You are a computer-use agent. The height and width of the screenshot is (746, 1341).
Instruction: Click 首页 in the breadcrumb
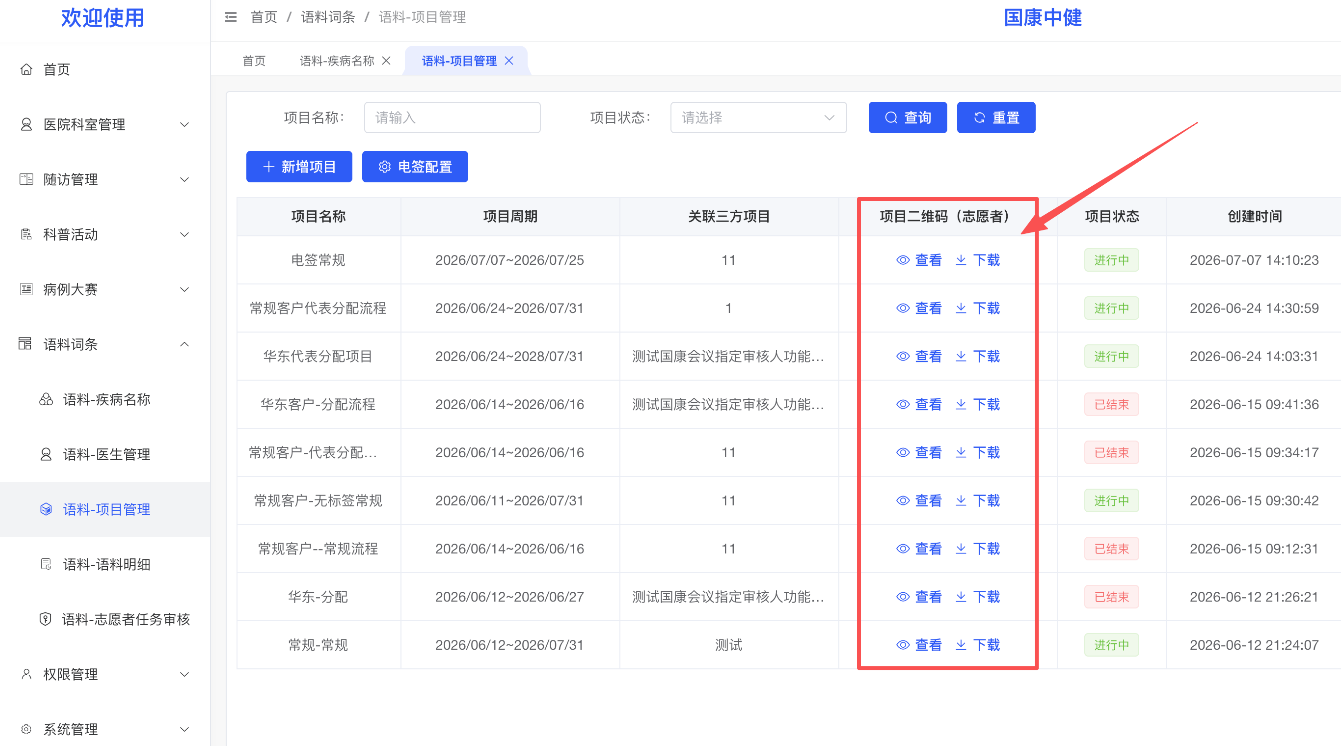[264, 17]
